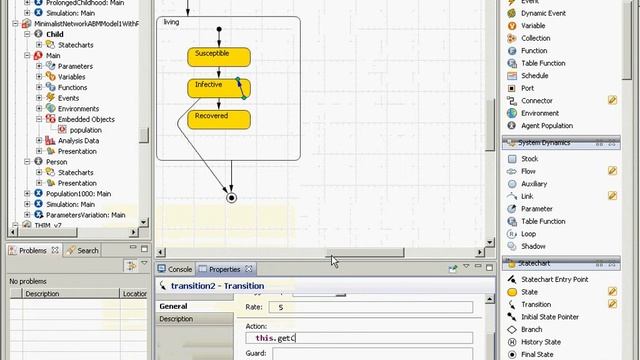Collapse the Statechart palette header

561,264
